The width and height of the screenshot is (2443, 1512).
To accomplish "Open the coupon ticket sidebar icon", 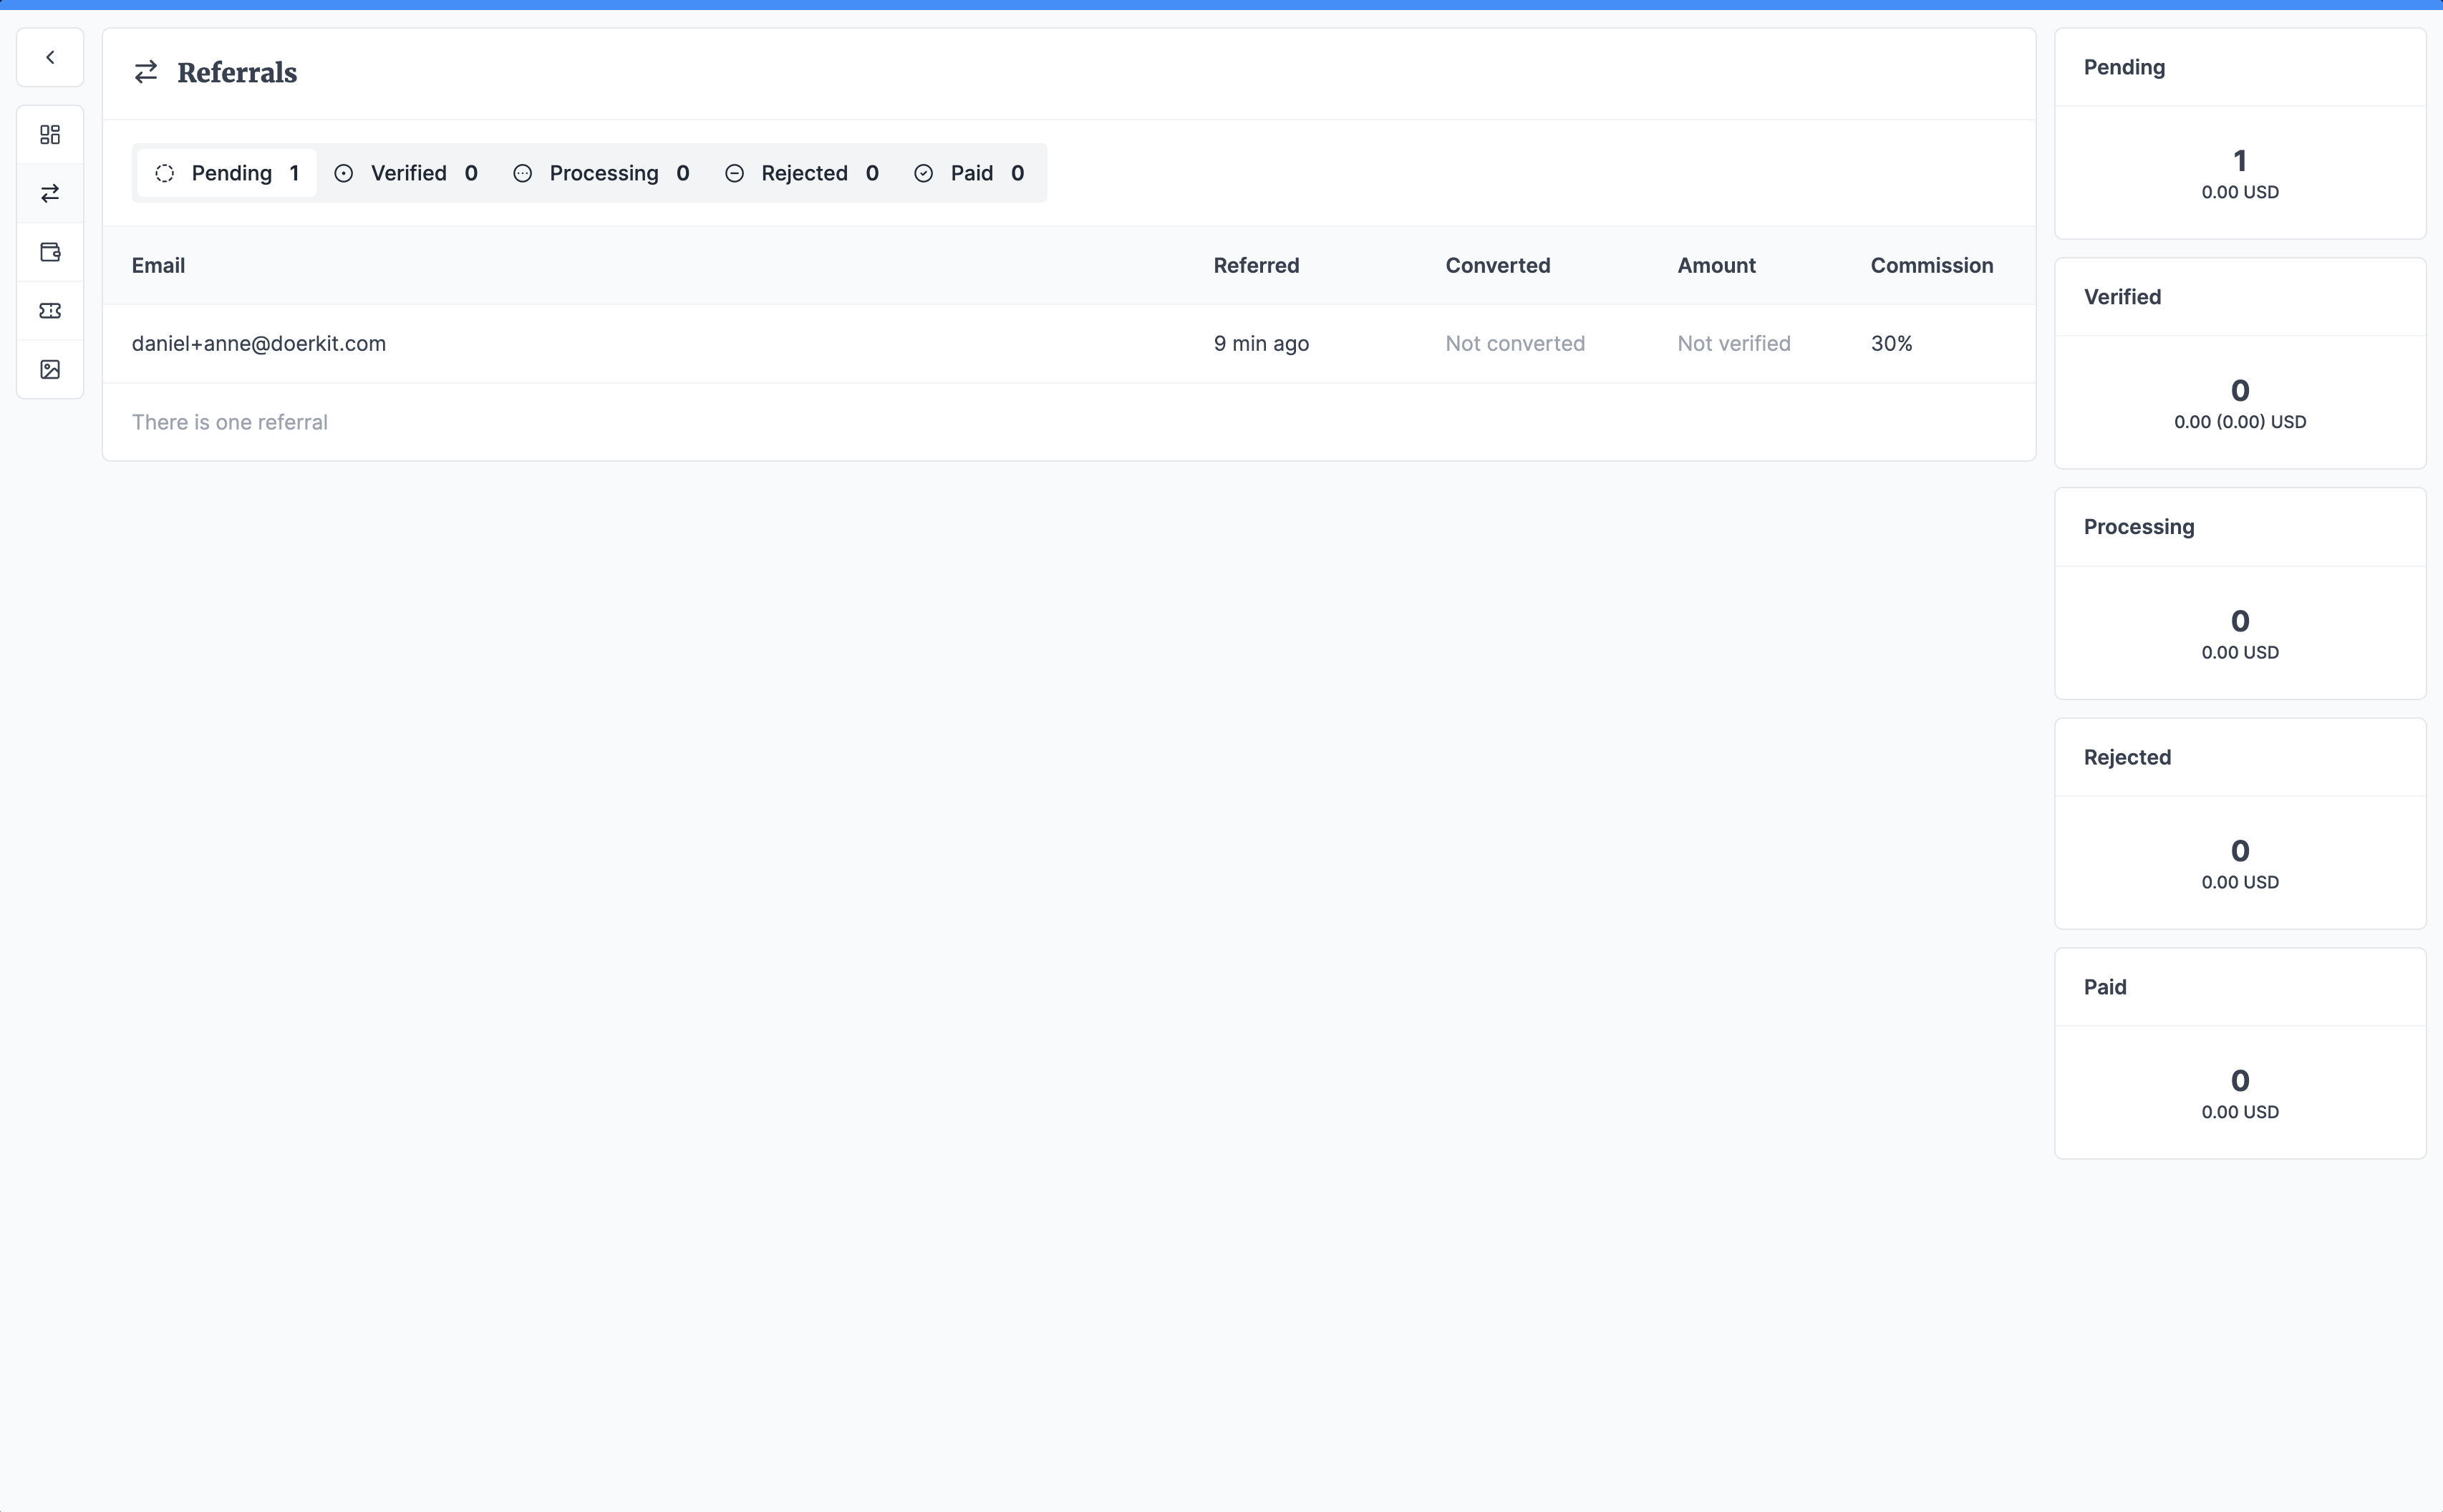I will [x=50, y=311].
